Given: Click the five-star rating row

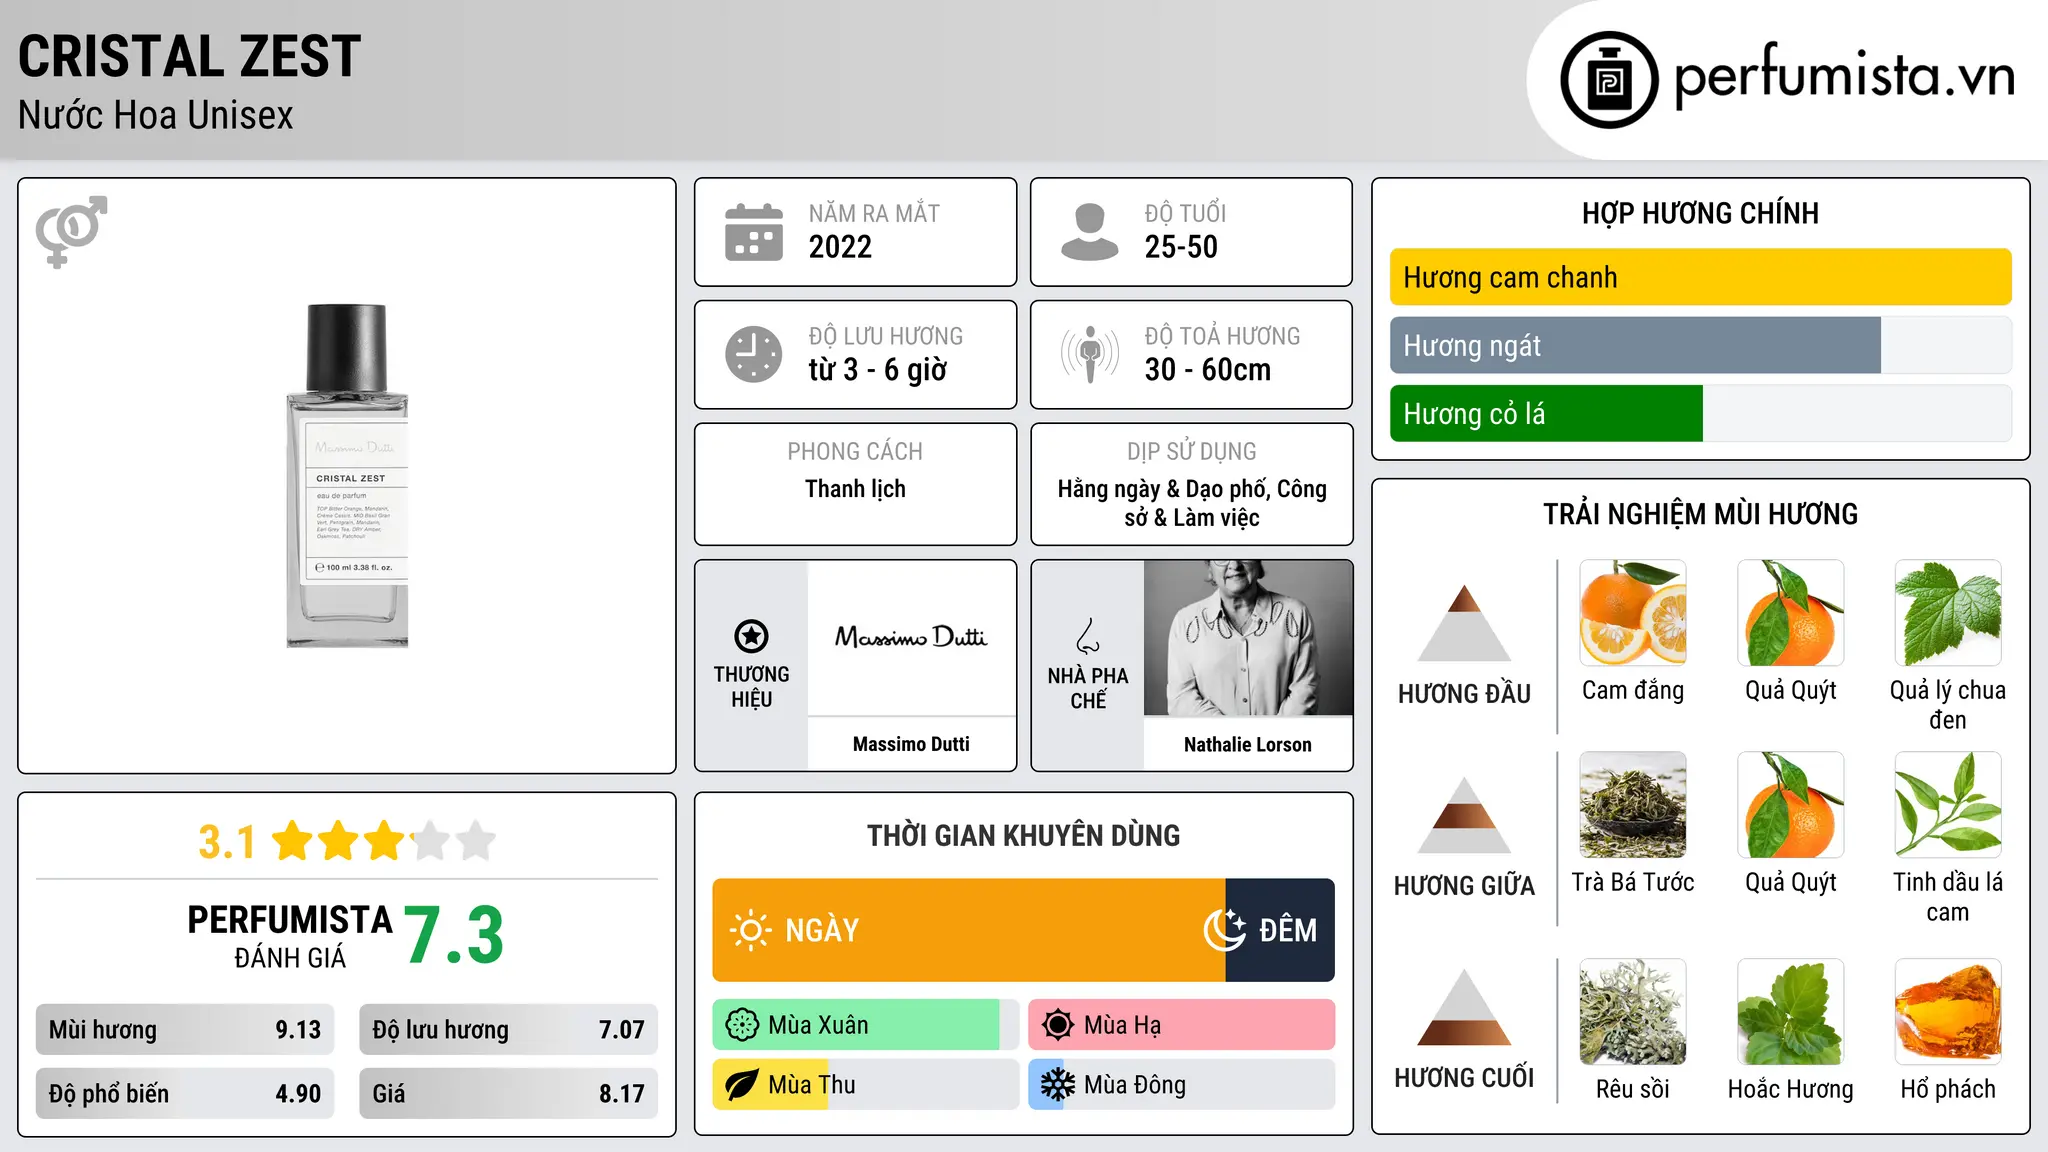Looking at the screenshot, I should point(384,841).
